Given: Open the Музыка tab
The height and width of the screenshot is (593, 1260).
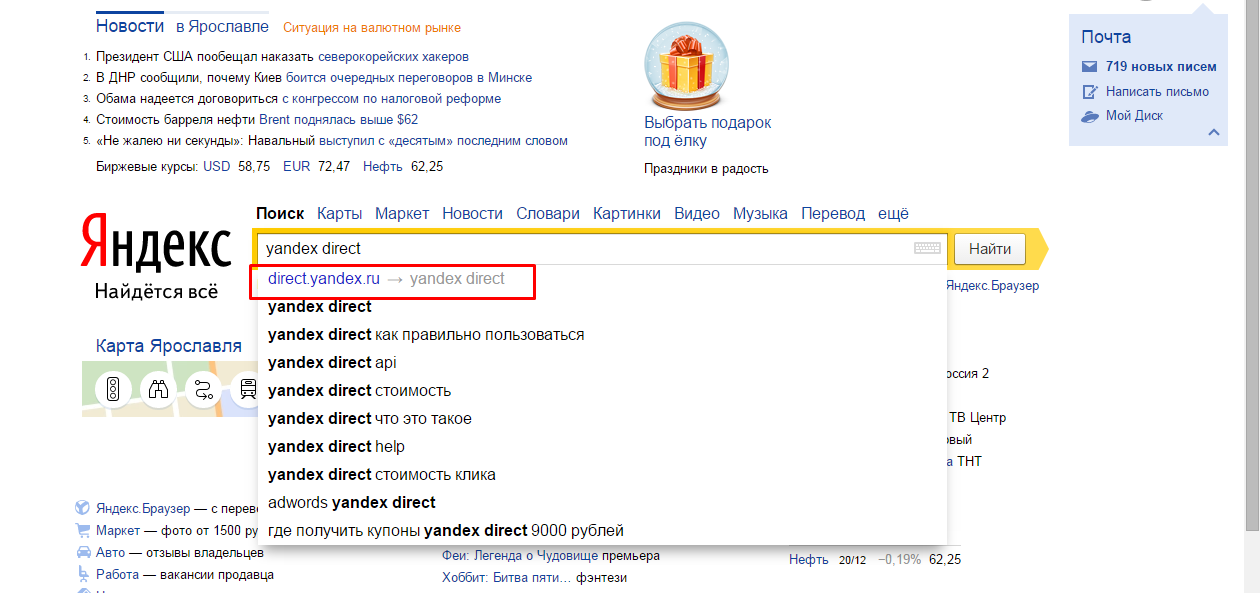Looking at the screenshot, I should 760,213.
